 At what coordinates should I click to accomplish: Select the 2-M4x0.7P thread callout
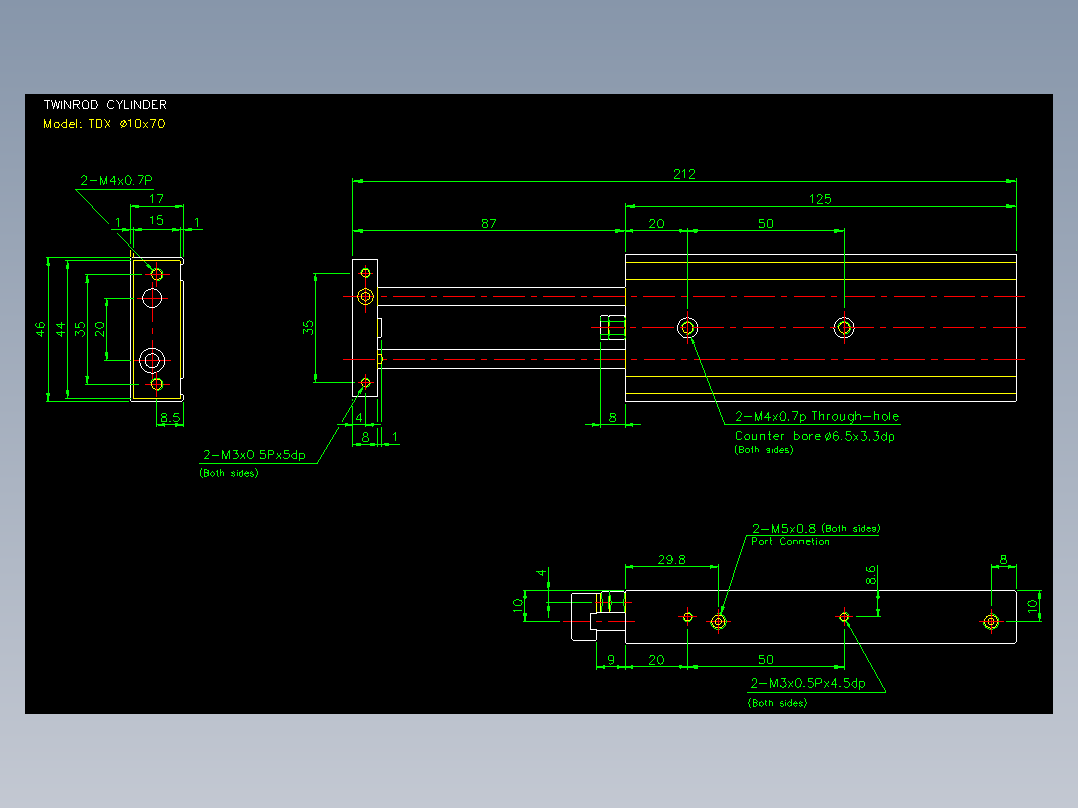click(116, 180)
